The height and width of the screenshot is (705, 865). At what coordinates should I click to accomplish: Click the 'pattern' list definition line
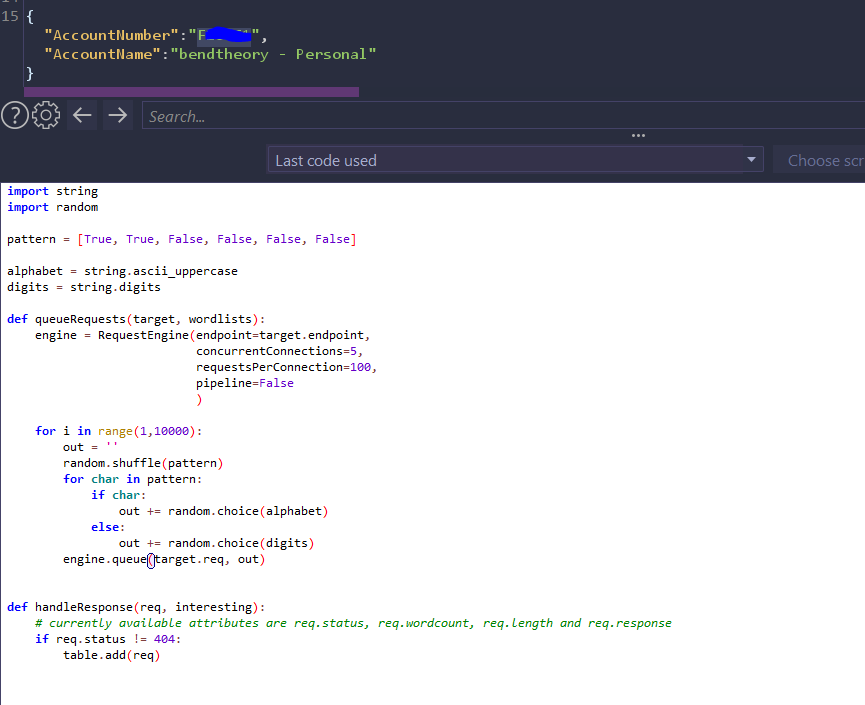point(181,239)
